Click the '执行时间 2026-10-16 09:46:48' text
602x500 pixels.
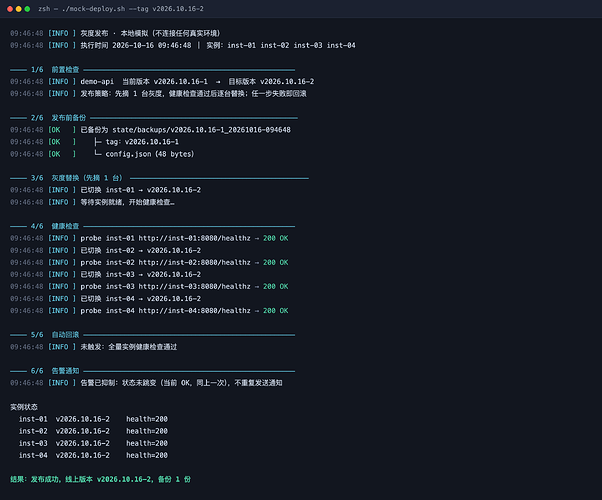pos(136,45)
